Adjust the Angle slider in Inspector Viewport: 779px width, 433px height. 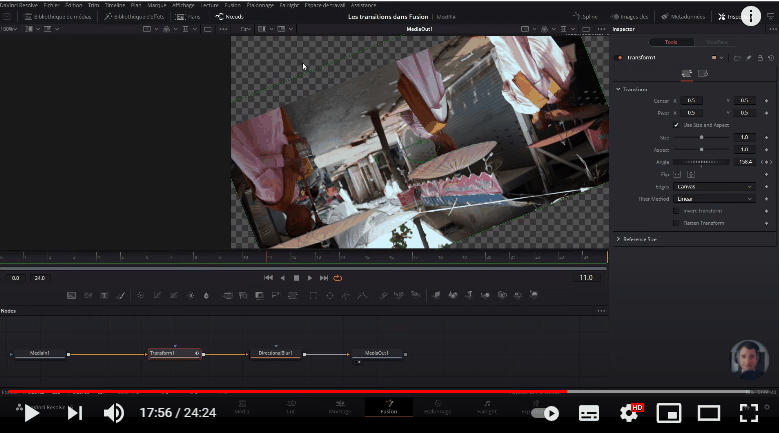[701, 161]
